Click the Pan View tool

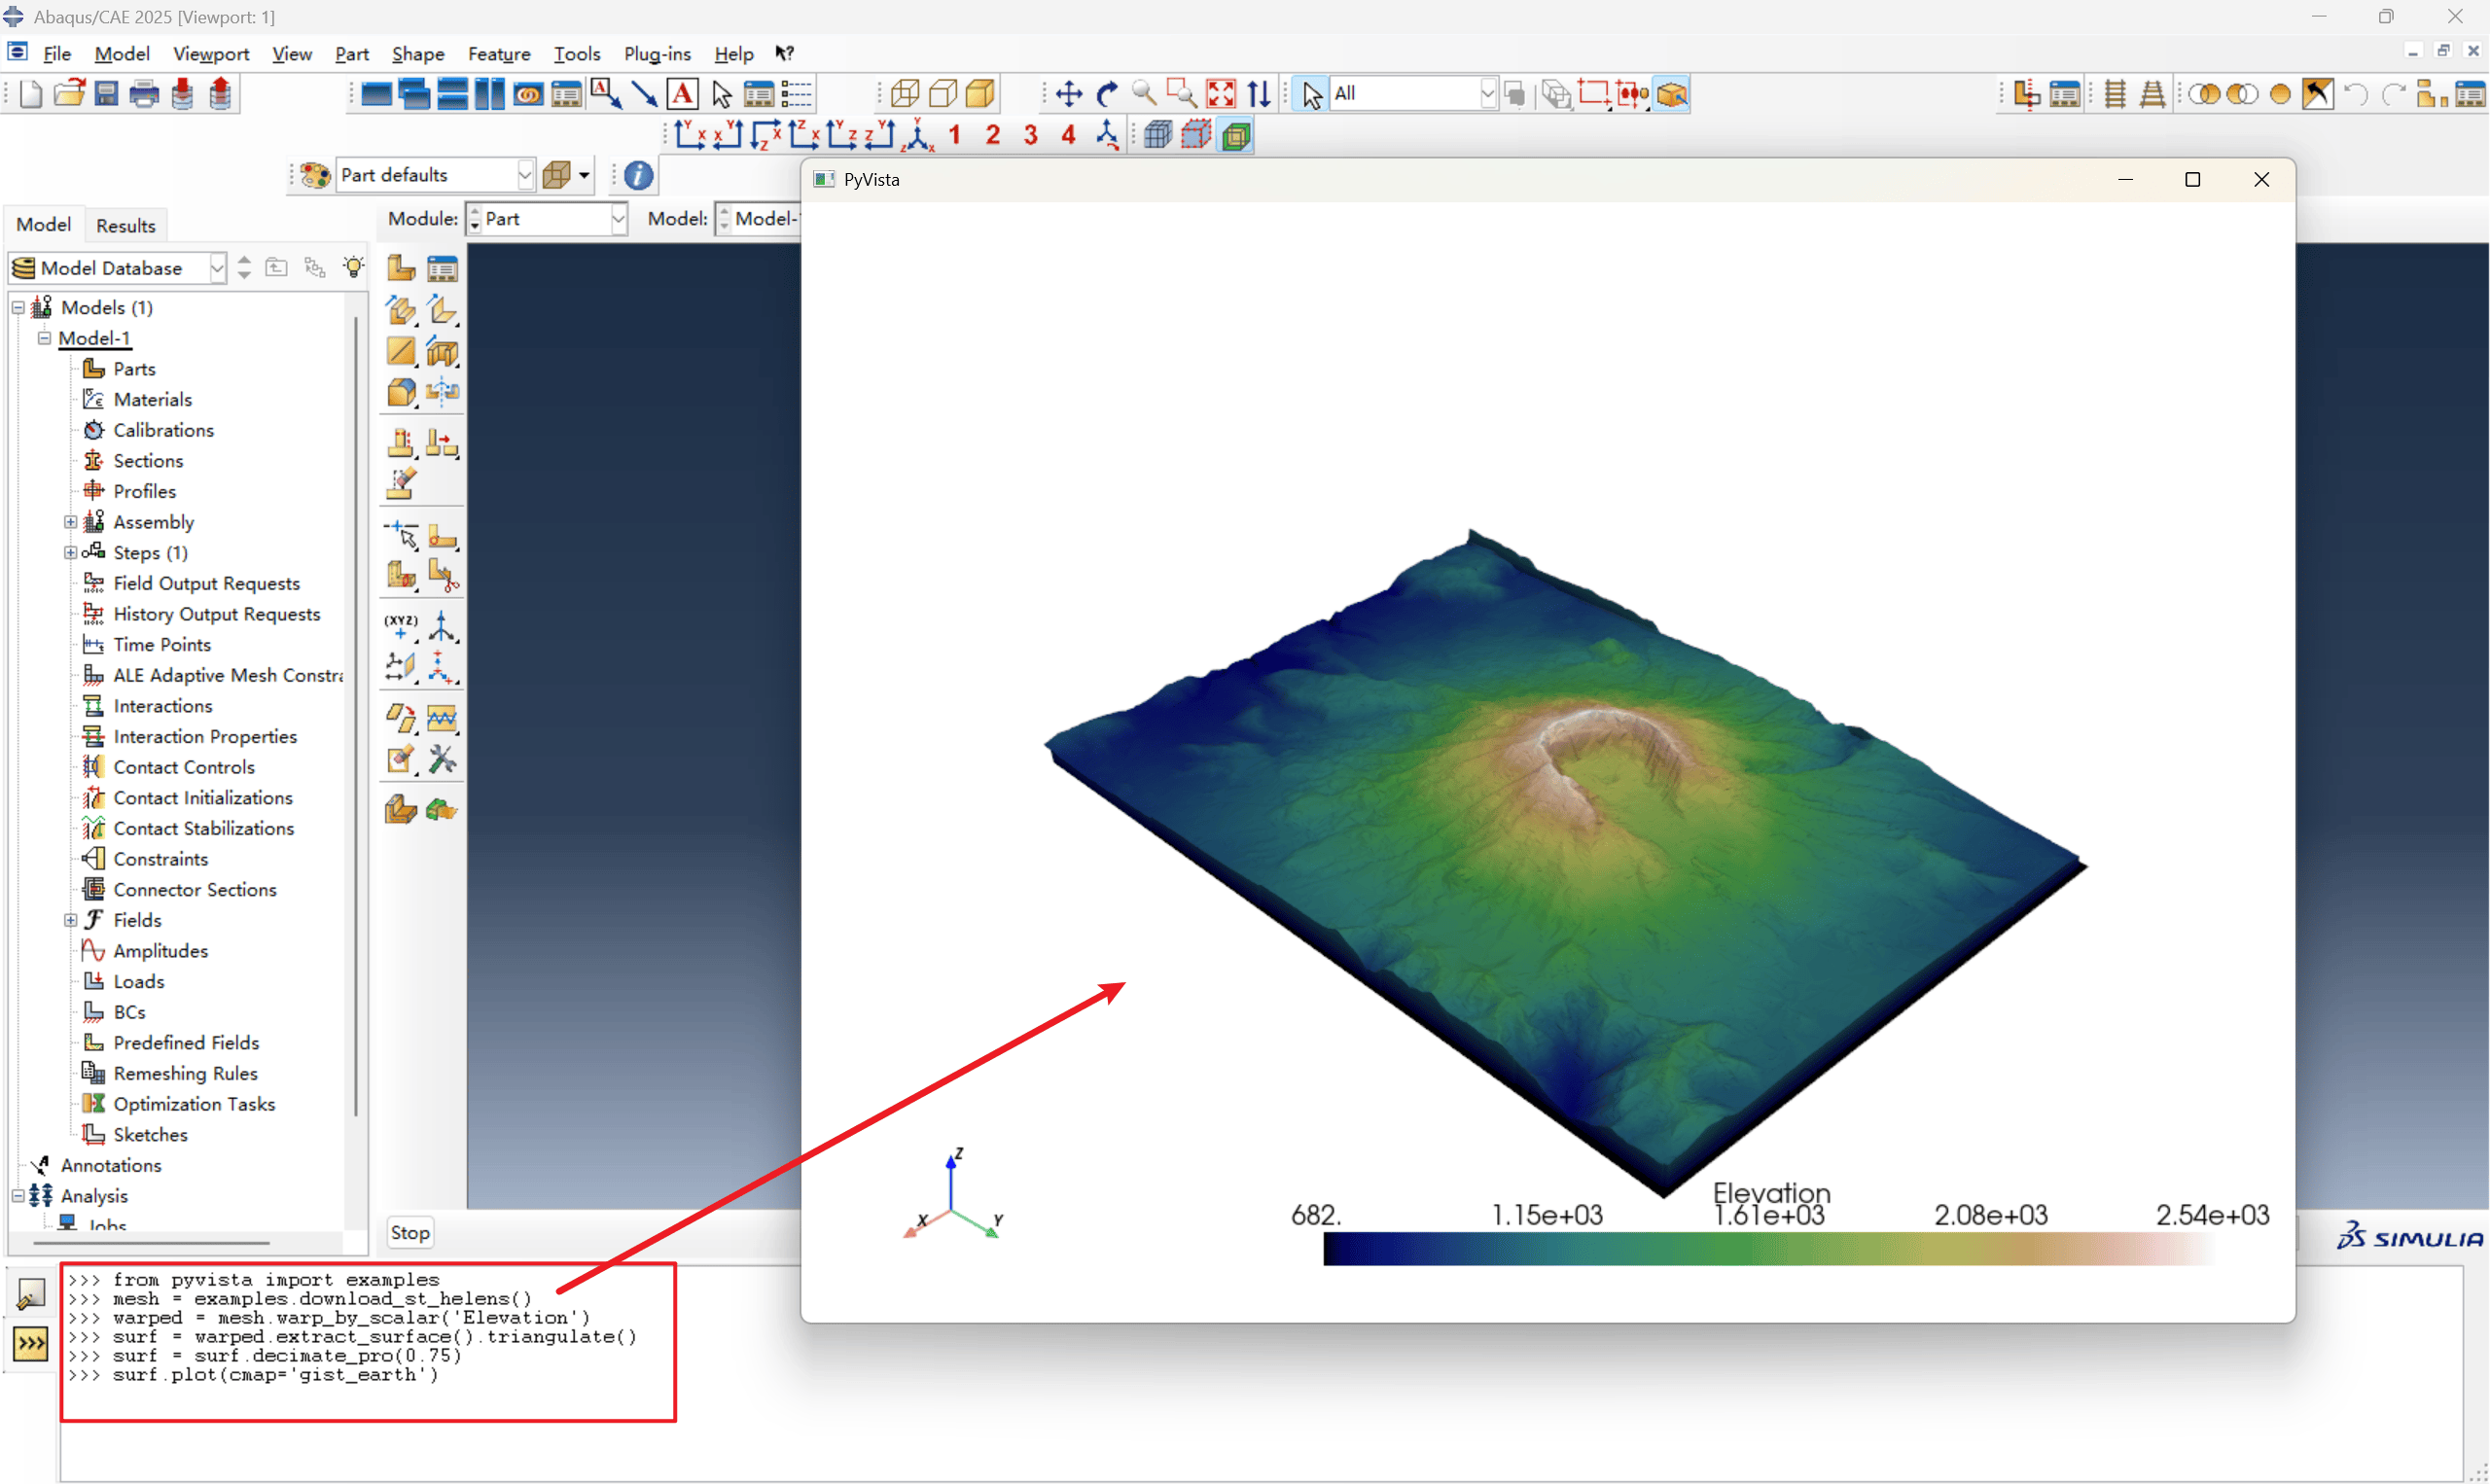tap(1069, 94)
